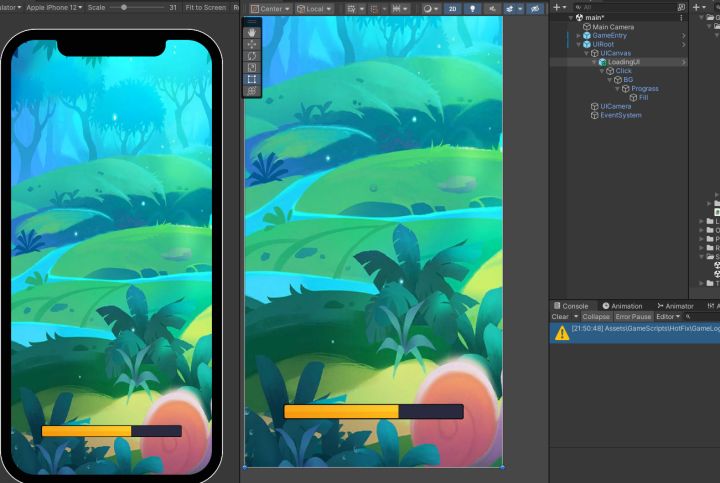Select the Transform tool
This screenshot has height=483, width=720.
click(252, 90)
